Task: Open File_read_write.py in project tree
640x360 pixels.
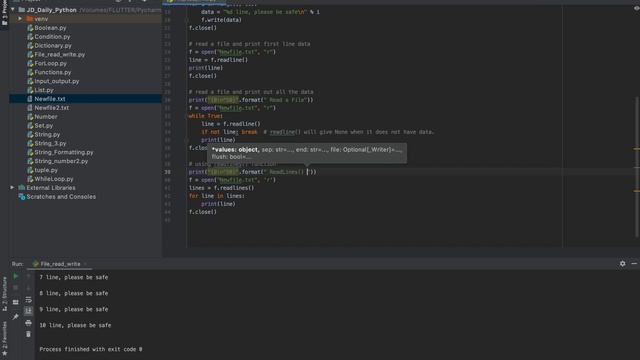Action: [60, 54]
